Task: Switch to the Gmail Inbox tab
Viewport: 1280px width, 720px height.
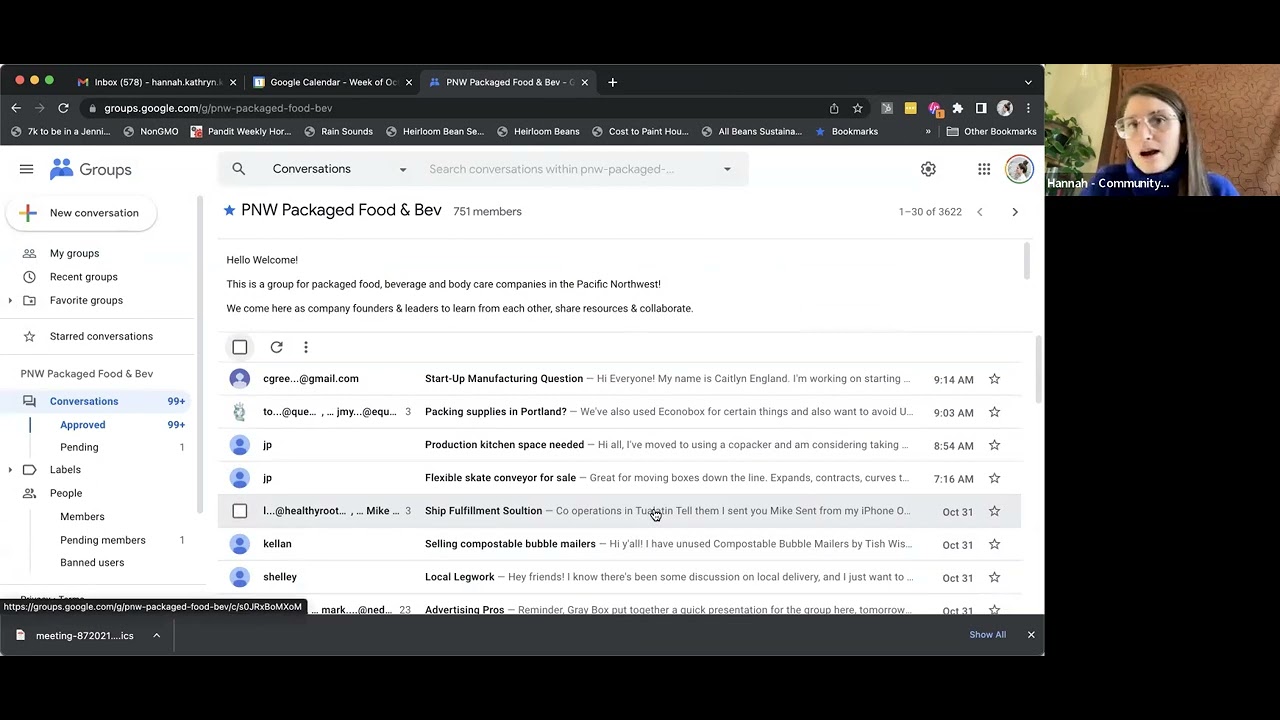Action: click(x=157, y=82)
